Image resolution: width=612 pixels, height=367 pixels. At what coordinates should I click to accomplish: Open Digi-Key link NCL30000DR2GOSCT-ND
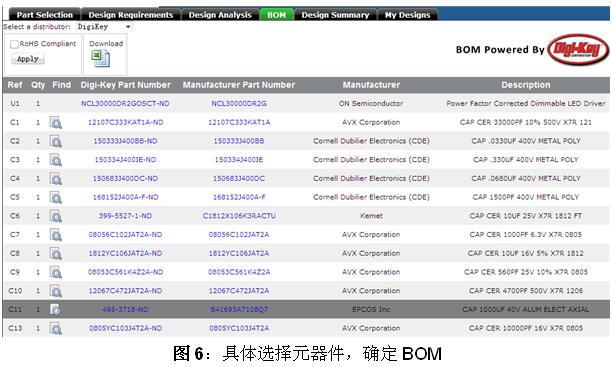[125, 103]
